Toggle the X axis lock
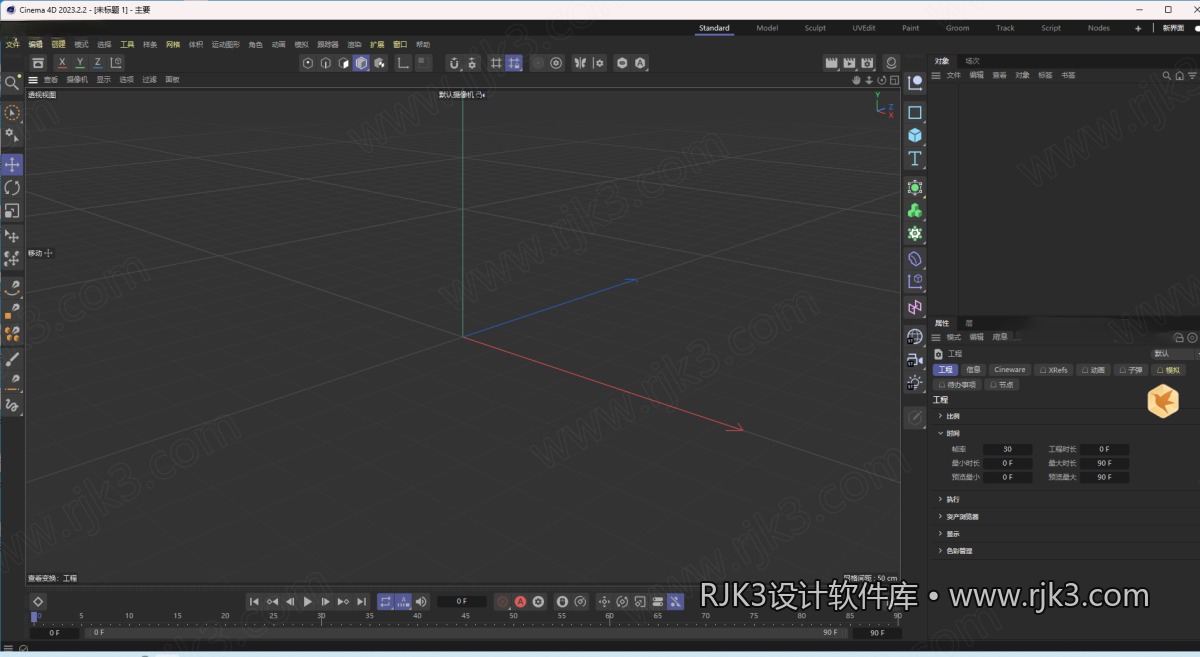Screen dimensions: 1200x657 click(62, 63)
